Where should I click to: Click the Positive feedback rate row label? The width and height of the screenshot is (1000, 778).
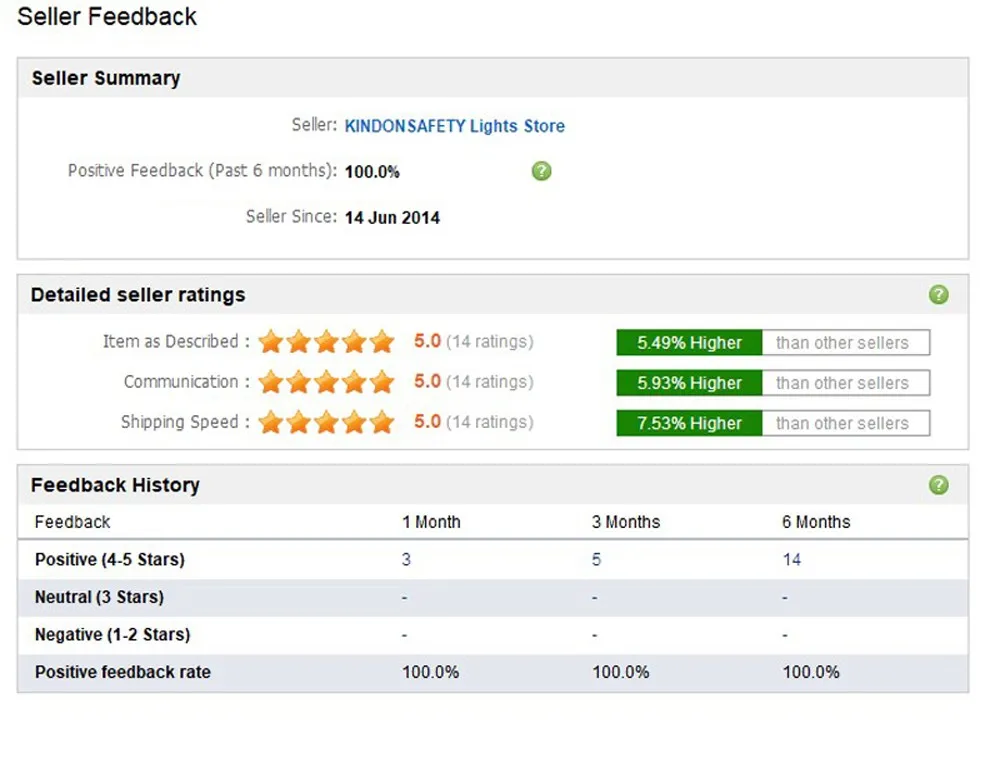(123, 672)
